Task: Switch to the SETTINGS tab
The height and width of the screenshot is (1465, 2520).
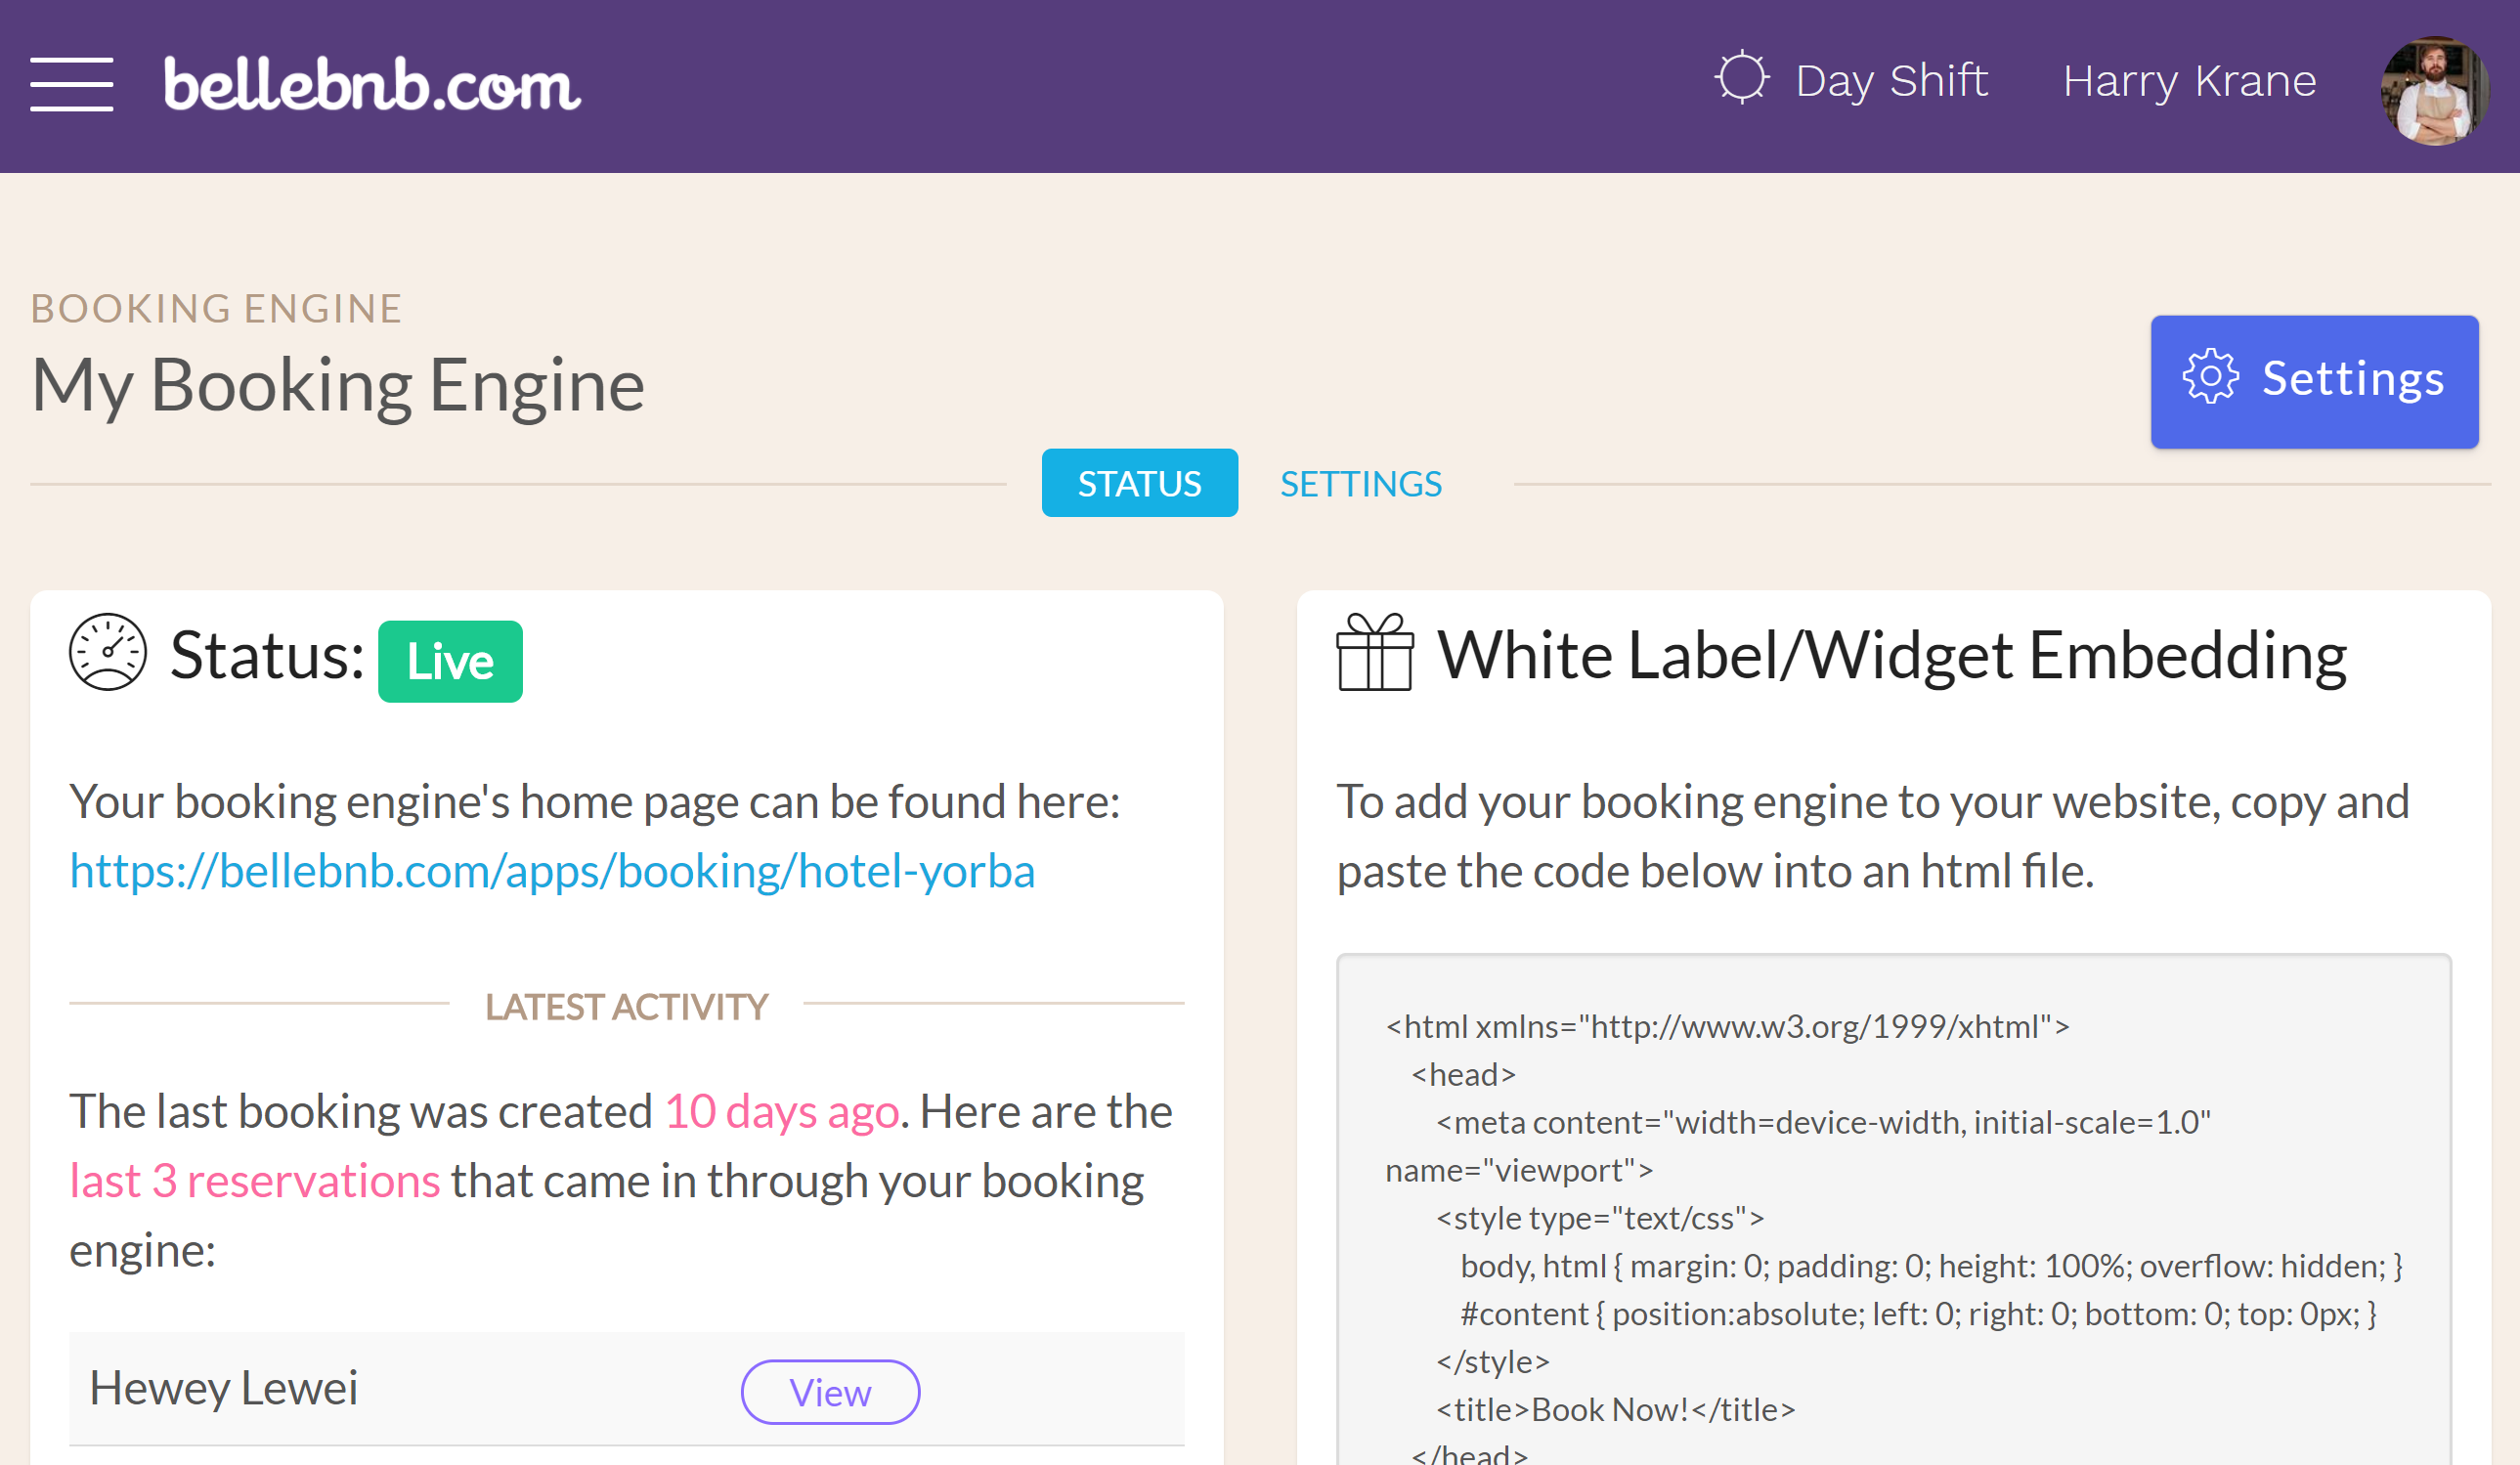Action: 1360,484
